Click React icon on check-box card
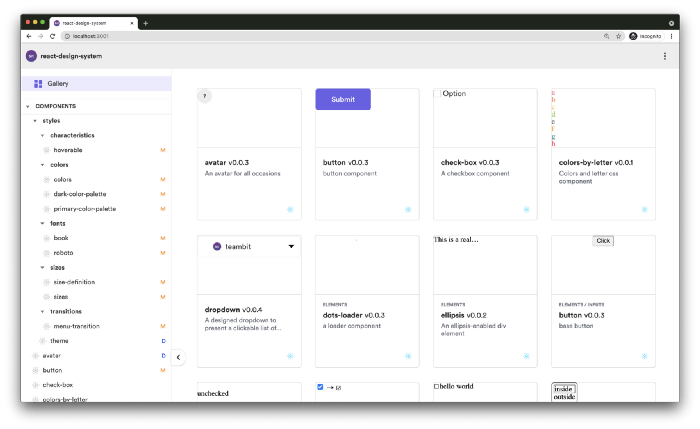 526,209
